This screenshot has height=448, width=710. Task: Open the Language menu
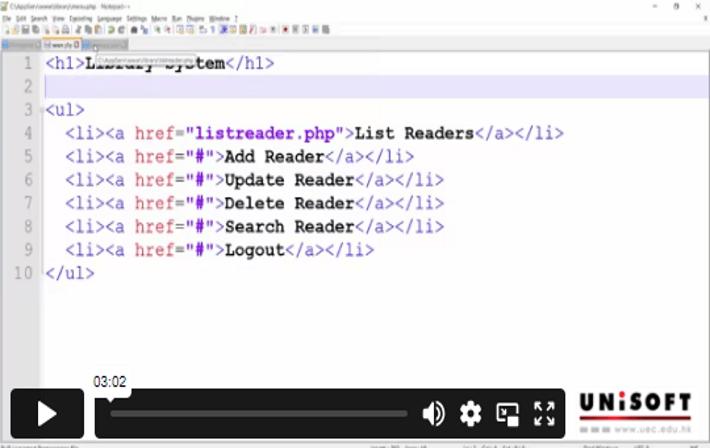(x=110, y=18)
